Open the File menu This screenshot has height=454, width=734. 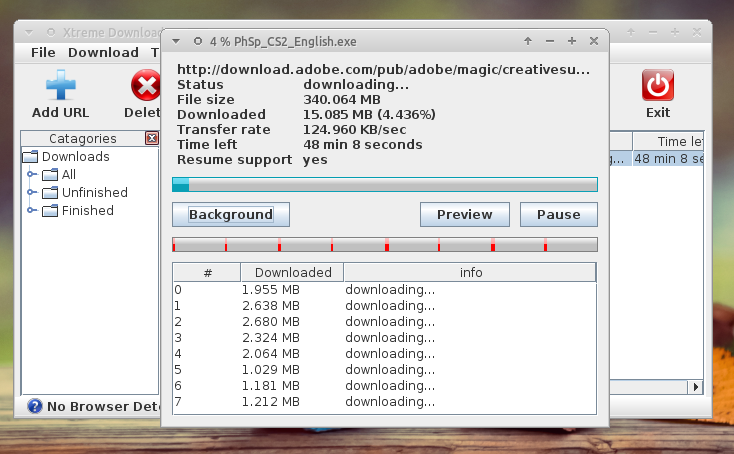(43, 52)
